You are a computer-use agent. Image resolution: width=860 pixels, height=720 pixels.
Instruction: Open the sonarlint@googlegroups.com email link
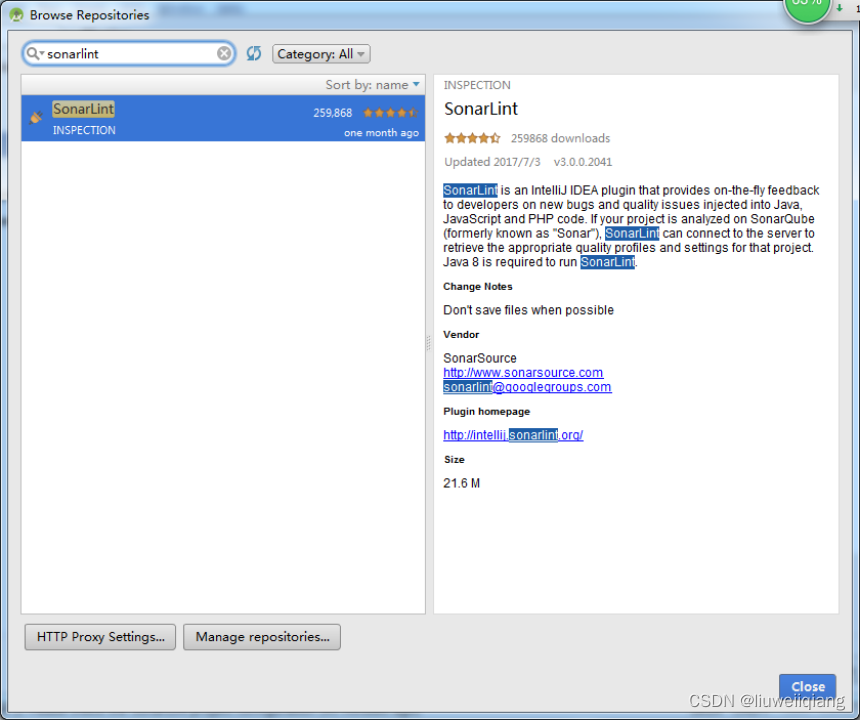tap(527, 387)
